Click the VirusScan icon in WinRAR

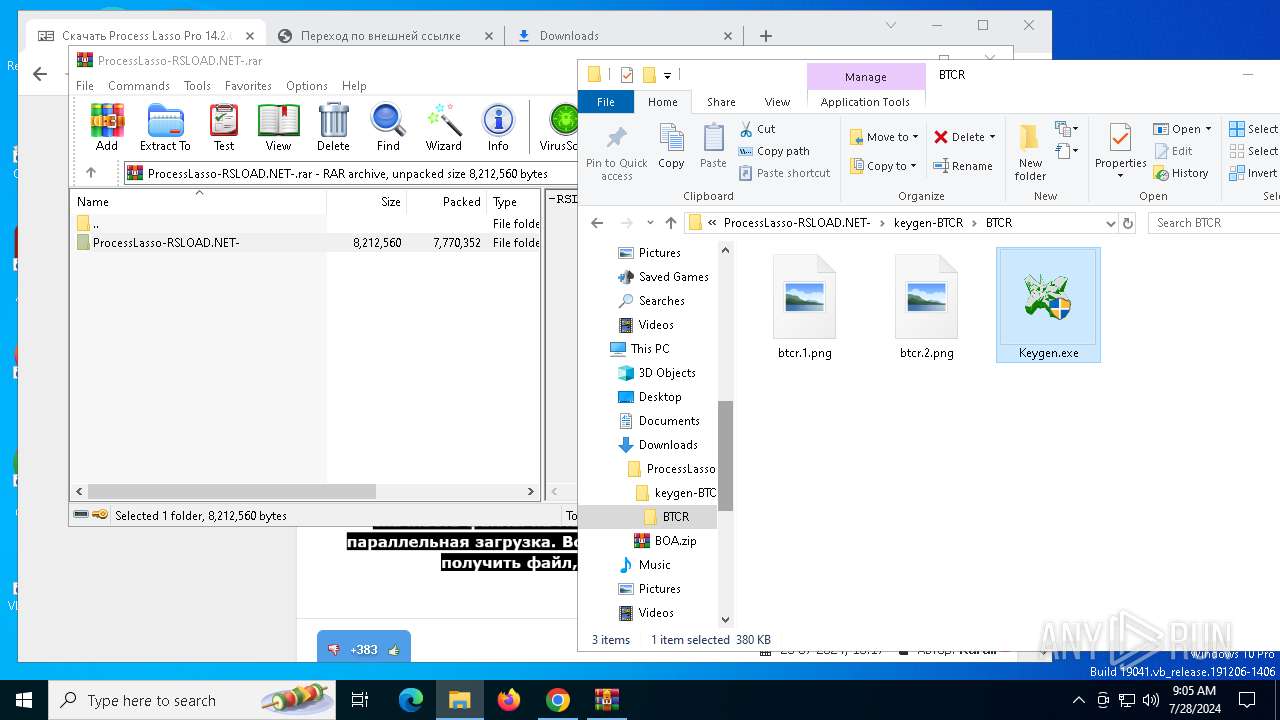coord(560,127)
